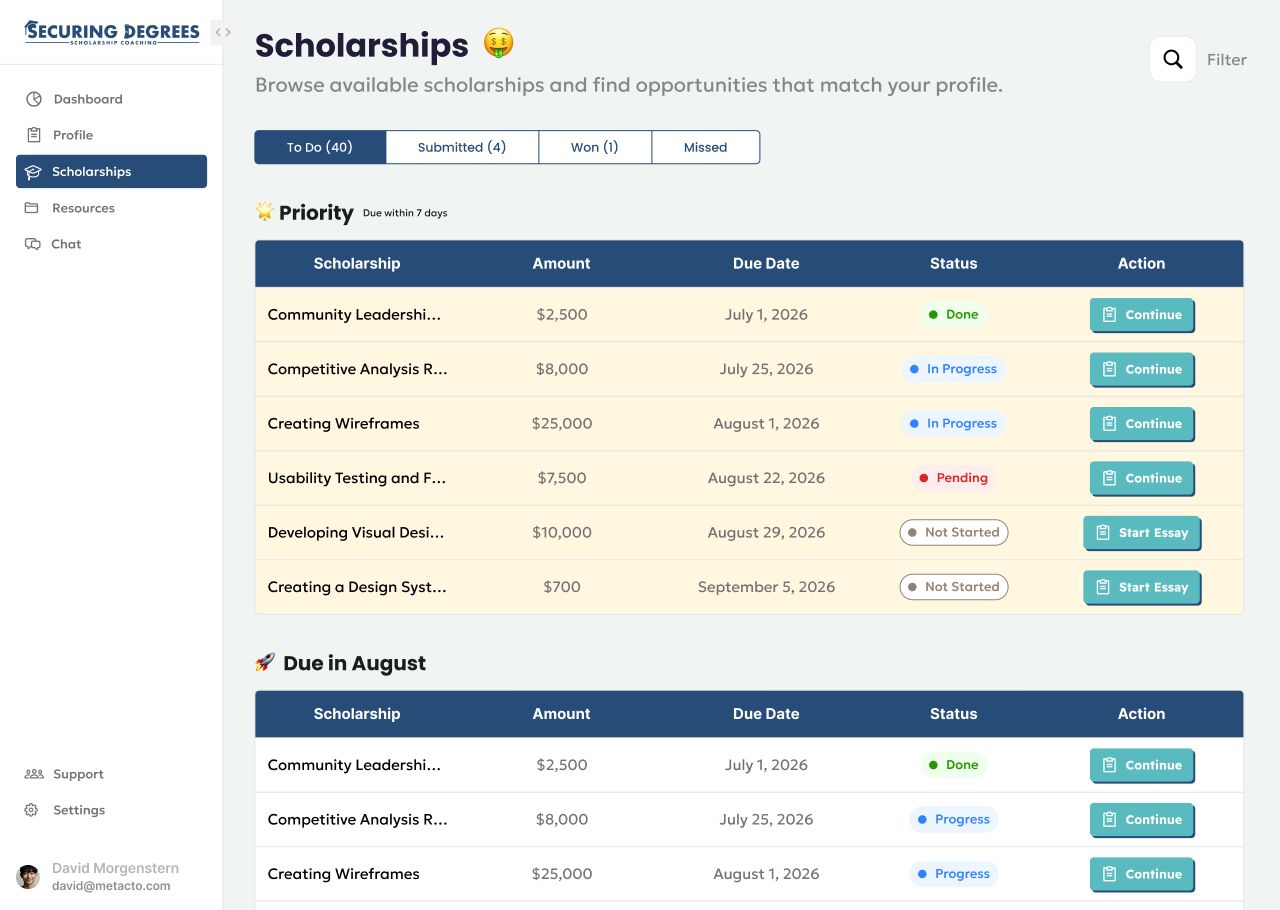Switch to the Submitted (4) tab
Image resolution: width=1280 pixels, height=910 pixels.
pyautogui.click(x=462, y=147)
